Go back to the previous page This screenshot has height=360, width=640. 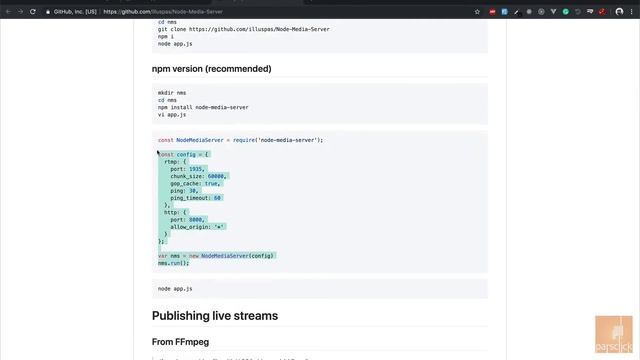click(x=8, y=12)
